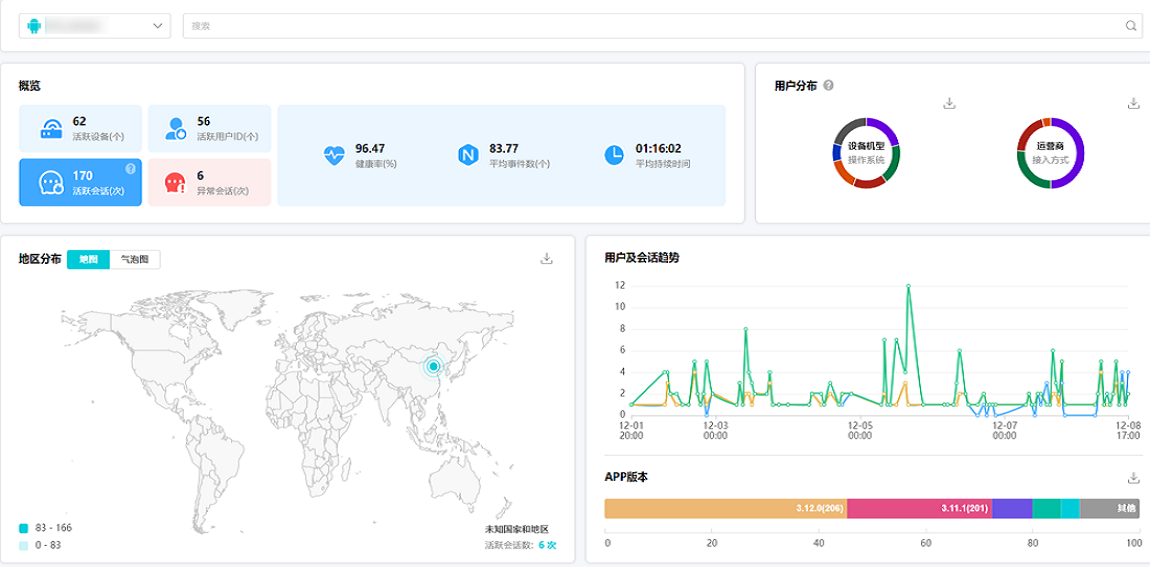Click the pink 3.11.1 version bar segment
The height and width of the screenshot is (567, 1150).
919,508
